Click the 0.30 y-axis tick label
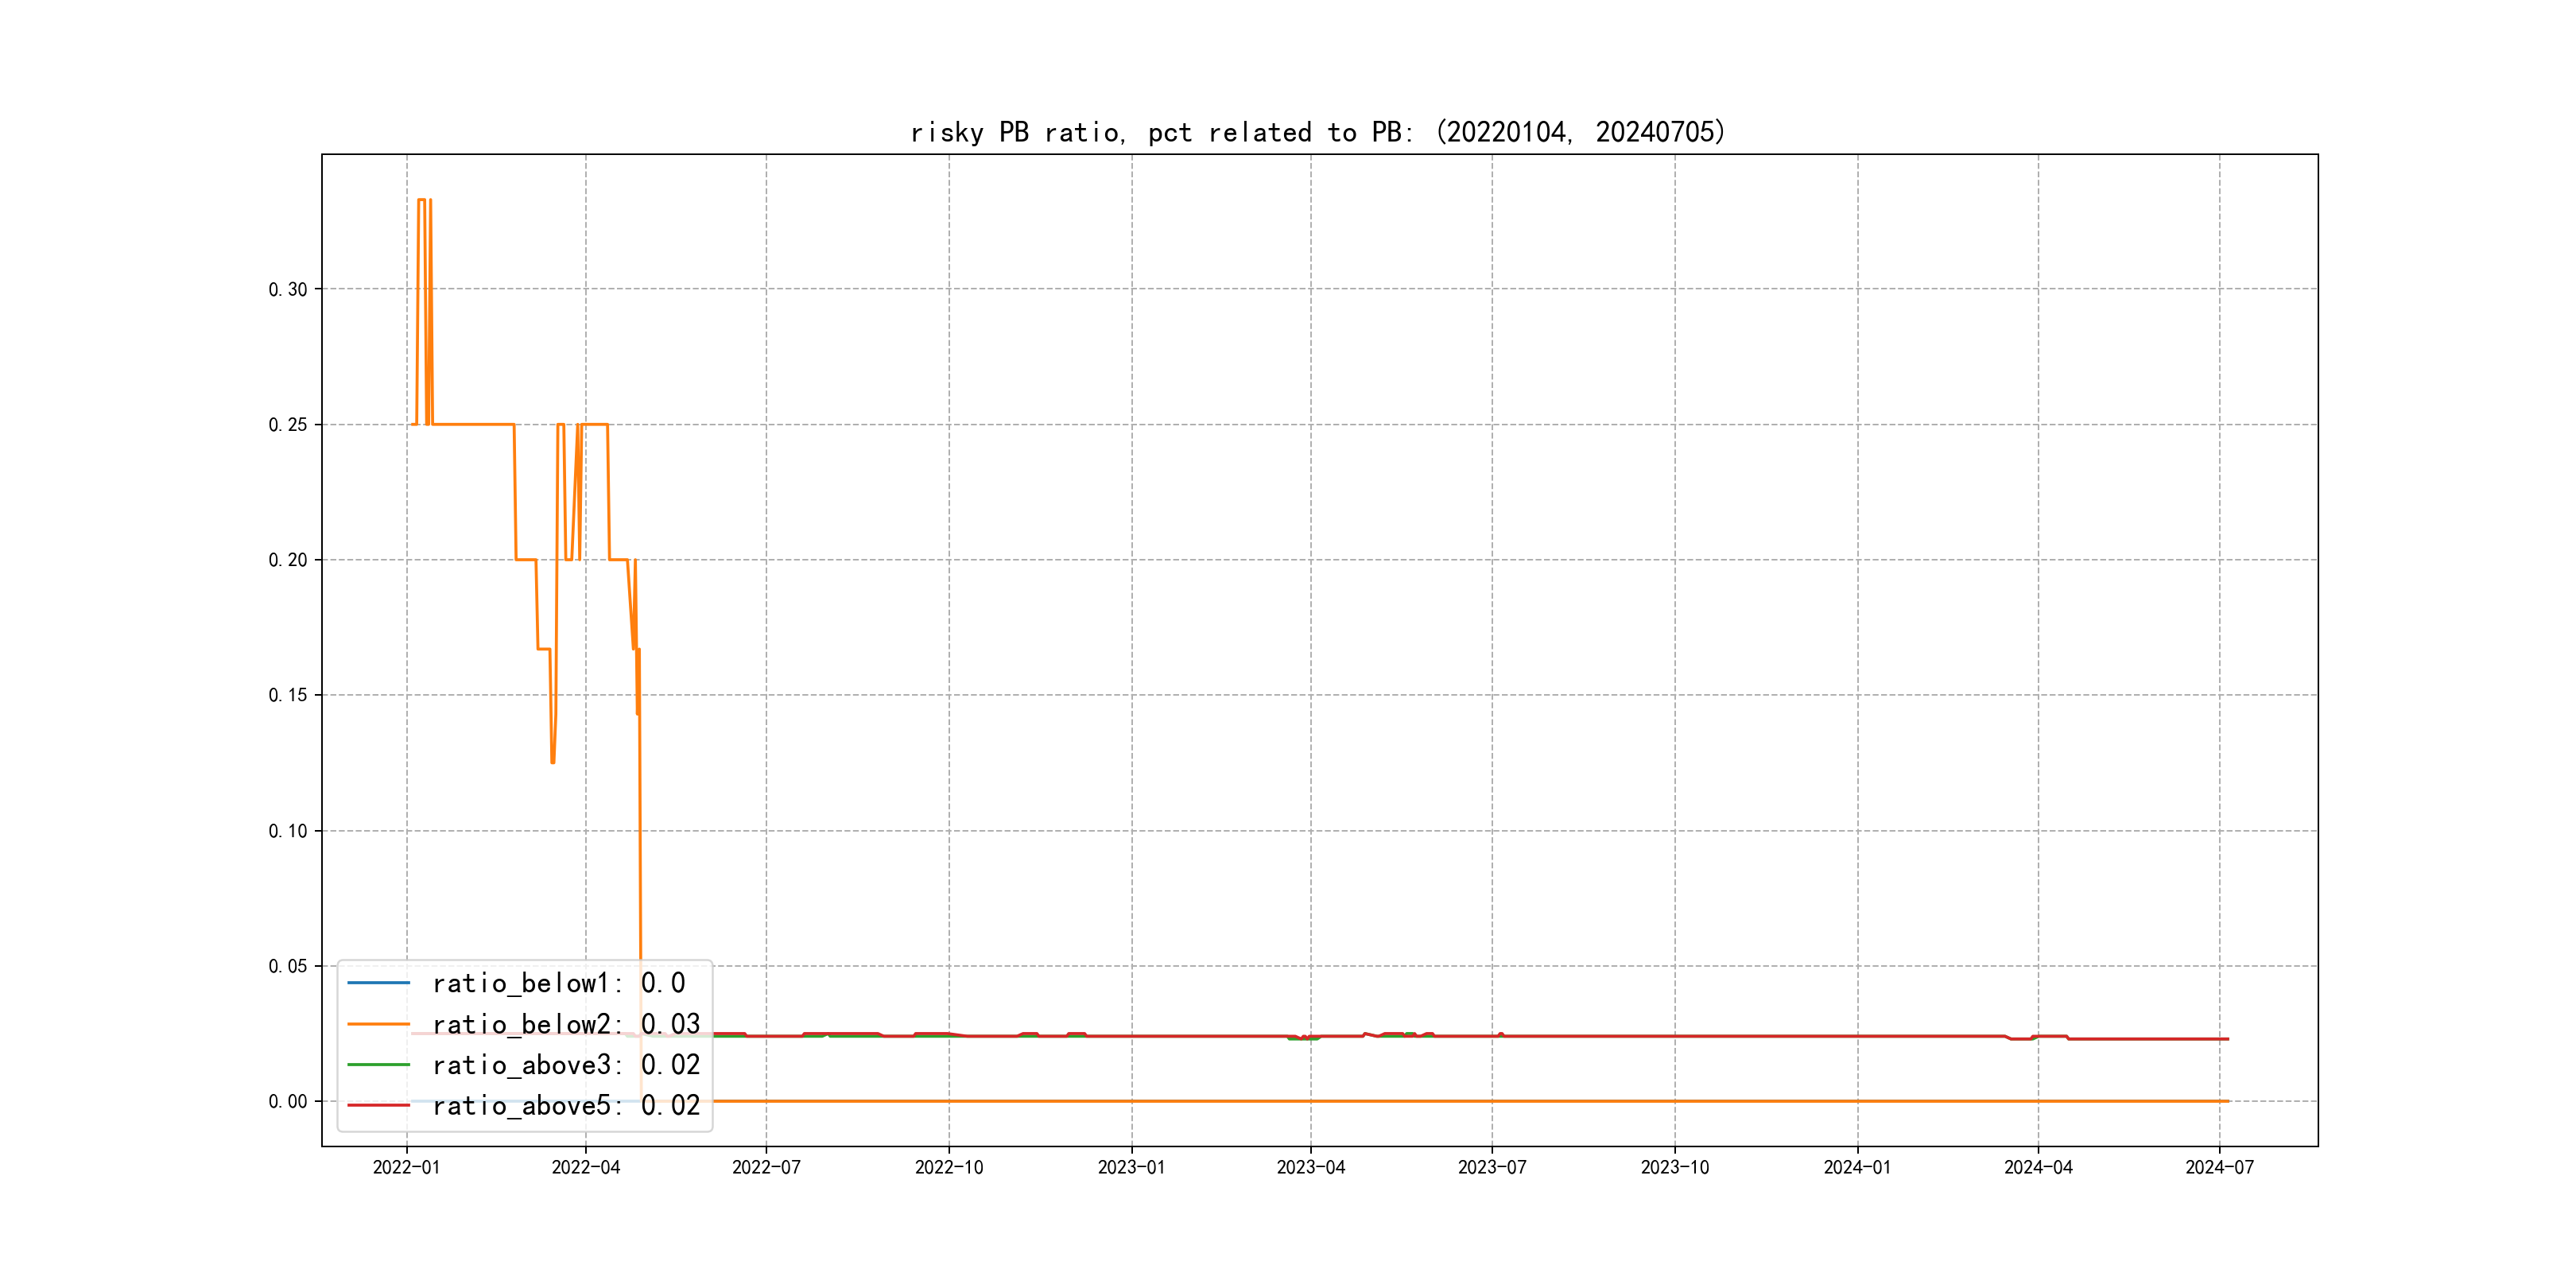This screenshot has width=2576, height=1288. pyautogui.click(x=288, y=290)
